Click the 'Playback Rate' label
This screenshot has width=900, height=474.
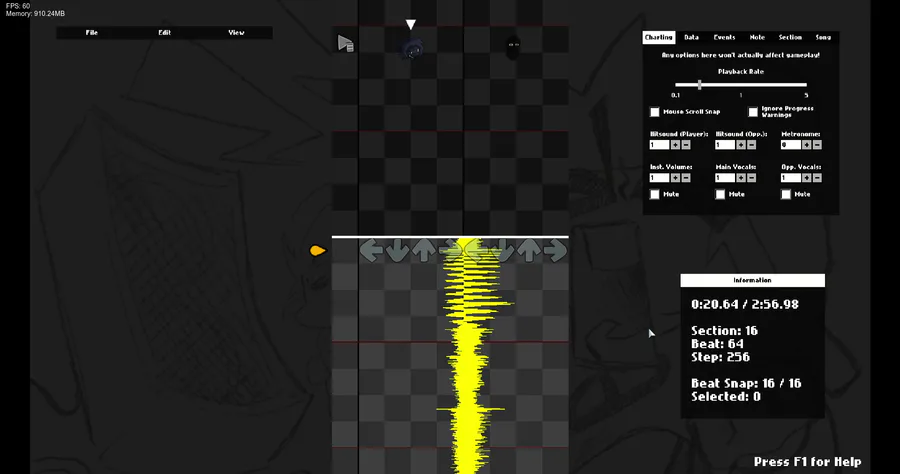[740, 72]
